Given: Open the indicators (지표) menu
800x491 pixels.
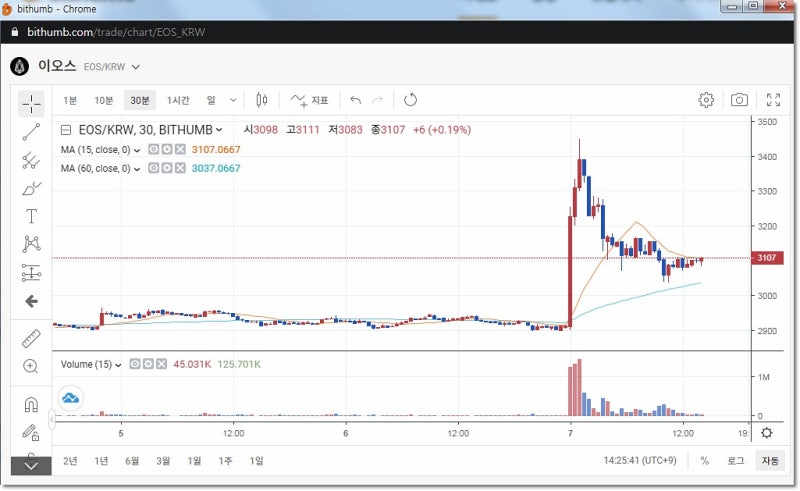Looking at the screenshot, I should pyautogui.click(x=309, y=100).
